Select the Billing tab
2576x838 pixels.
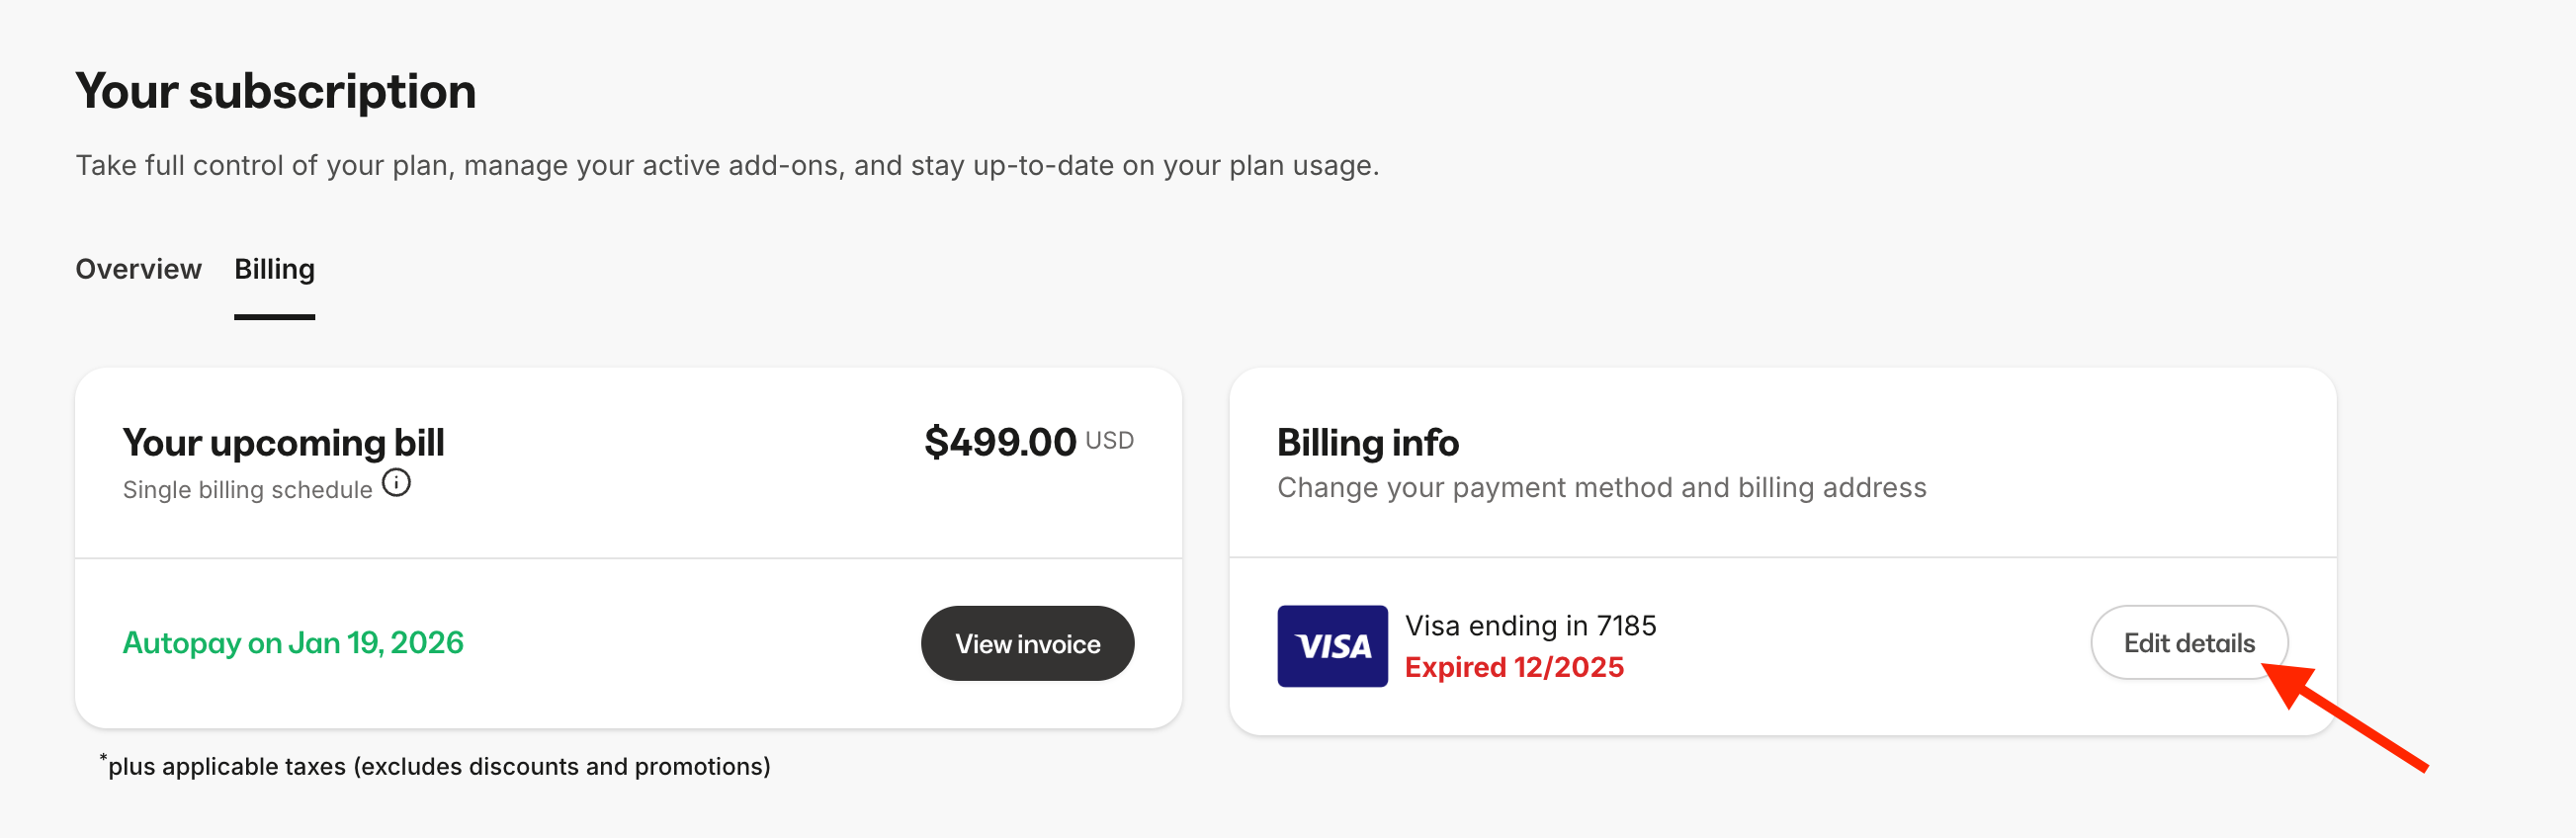tap(274, 269)
